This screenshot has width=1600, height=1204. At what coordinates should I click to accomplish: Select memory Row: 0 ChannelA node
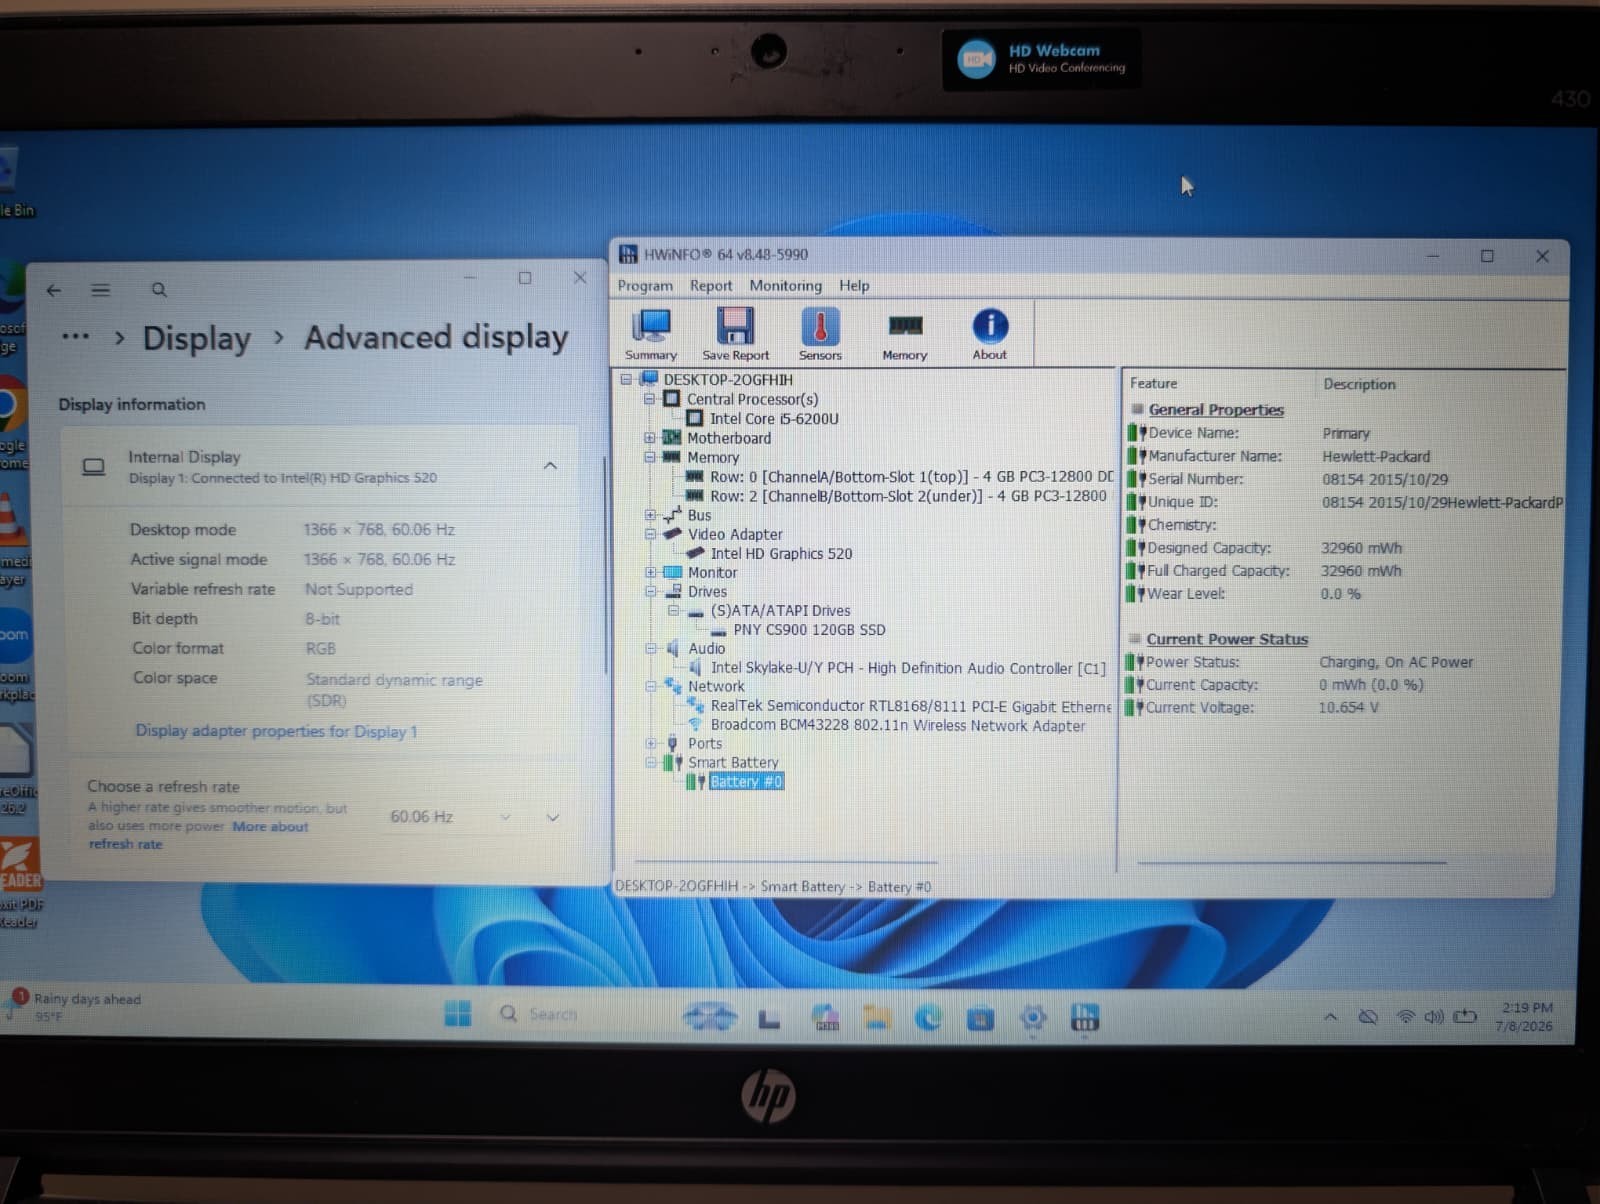[911, 476]
